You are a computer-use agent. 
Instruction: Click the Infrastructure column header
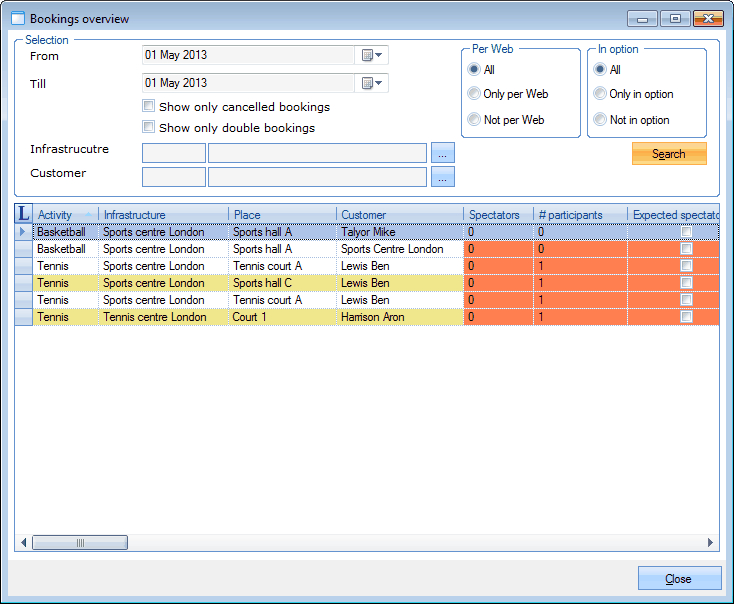tap(163, 215)
